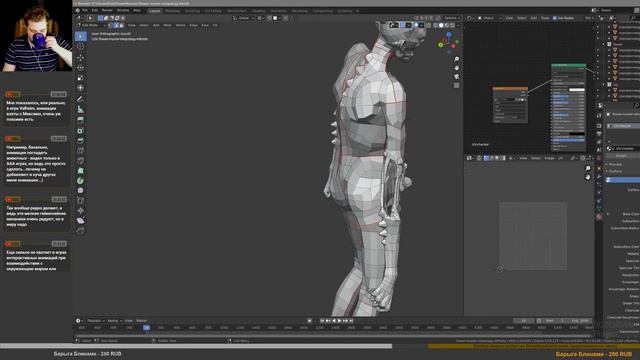Select the Shrink/Fatten tool
The width and height of the screenshot is (640, 360).
(81, 220)
